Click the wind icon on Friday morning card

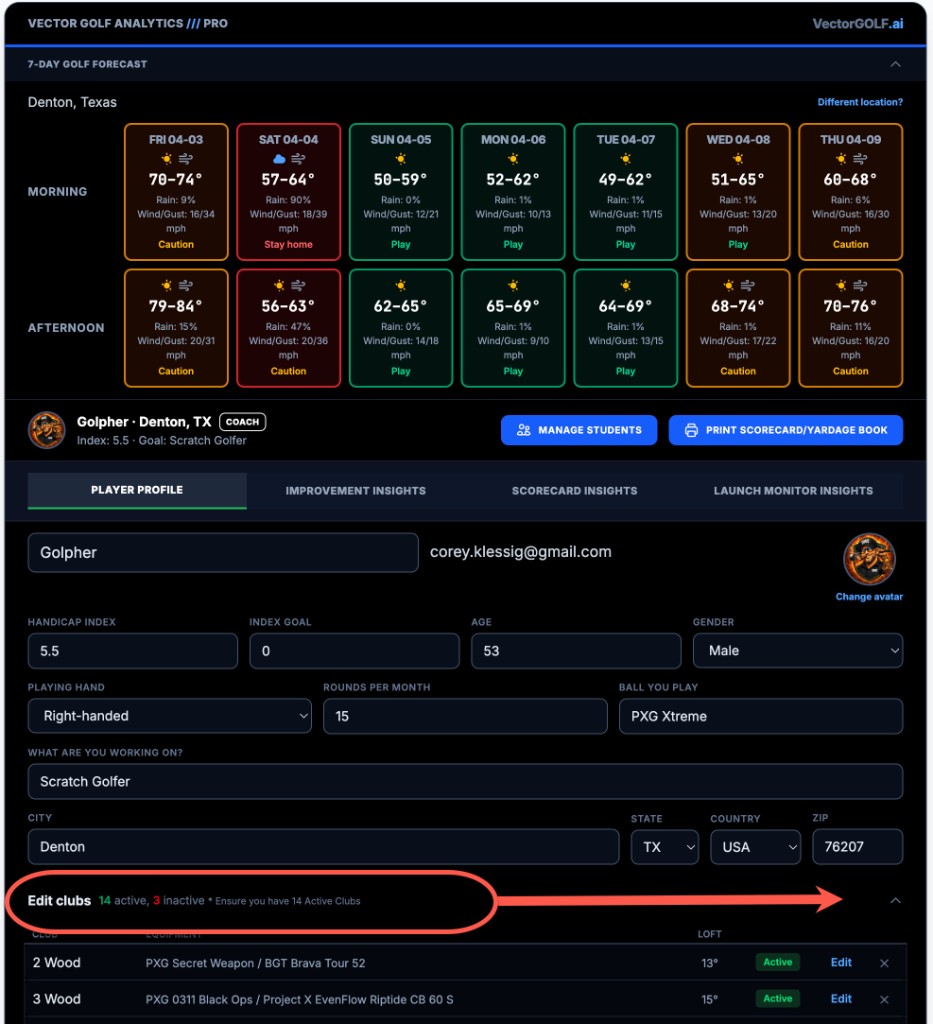click(x=186, y=159)
